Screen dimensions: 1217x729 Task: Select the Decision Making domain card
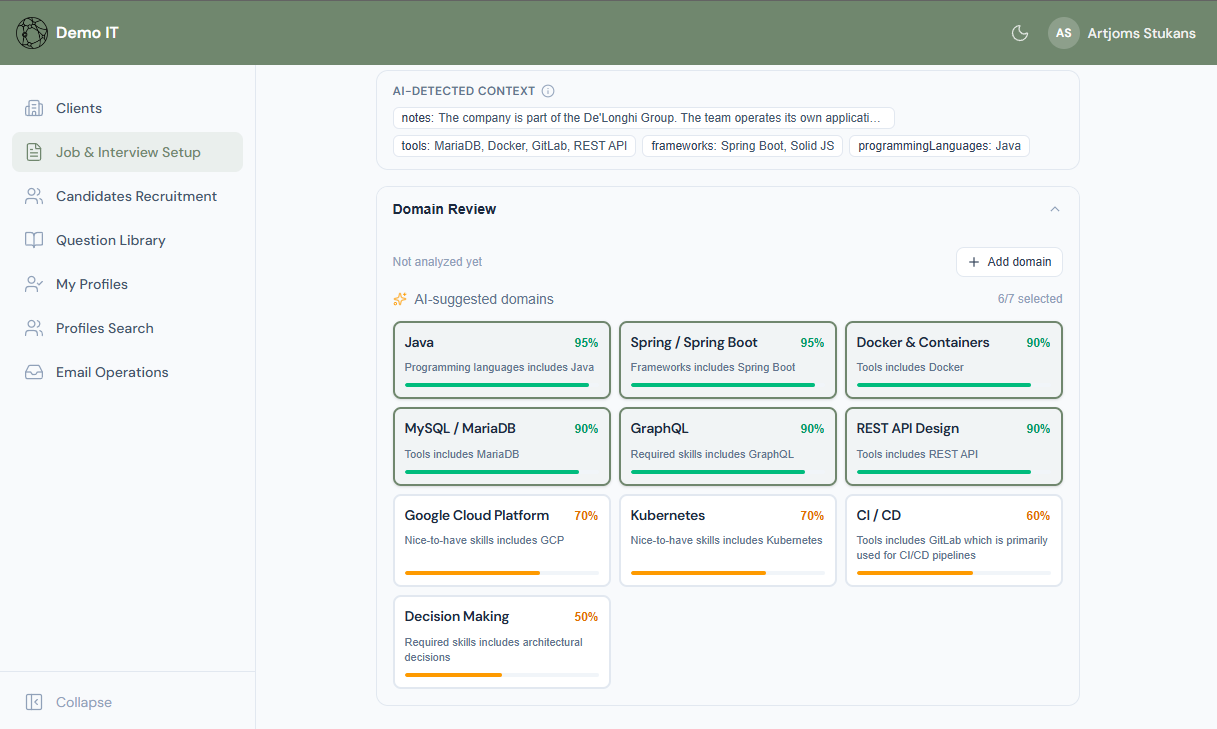click(x=502, y=642)
